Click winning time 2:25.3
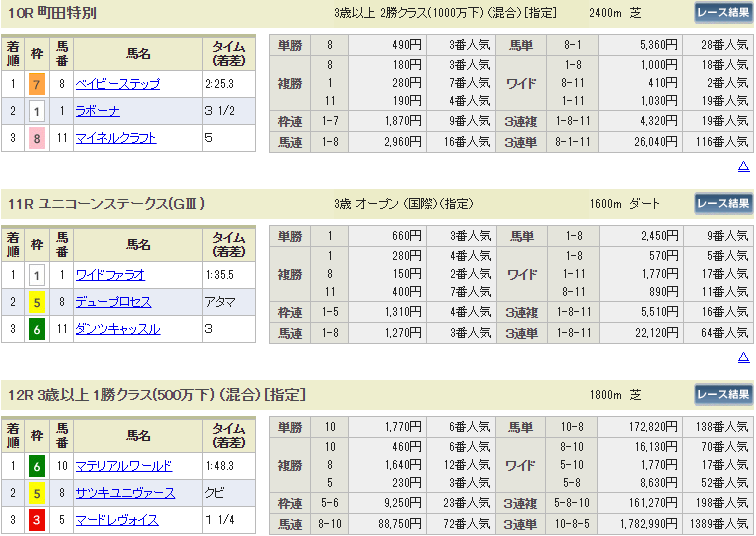Screen dimensions: 756x536 [219, 84]
